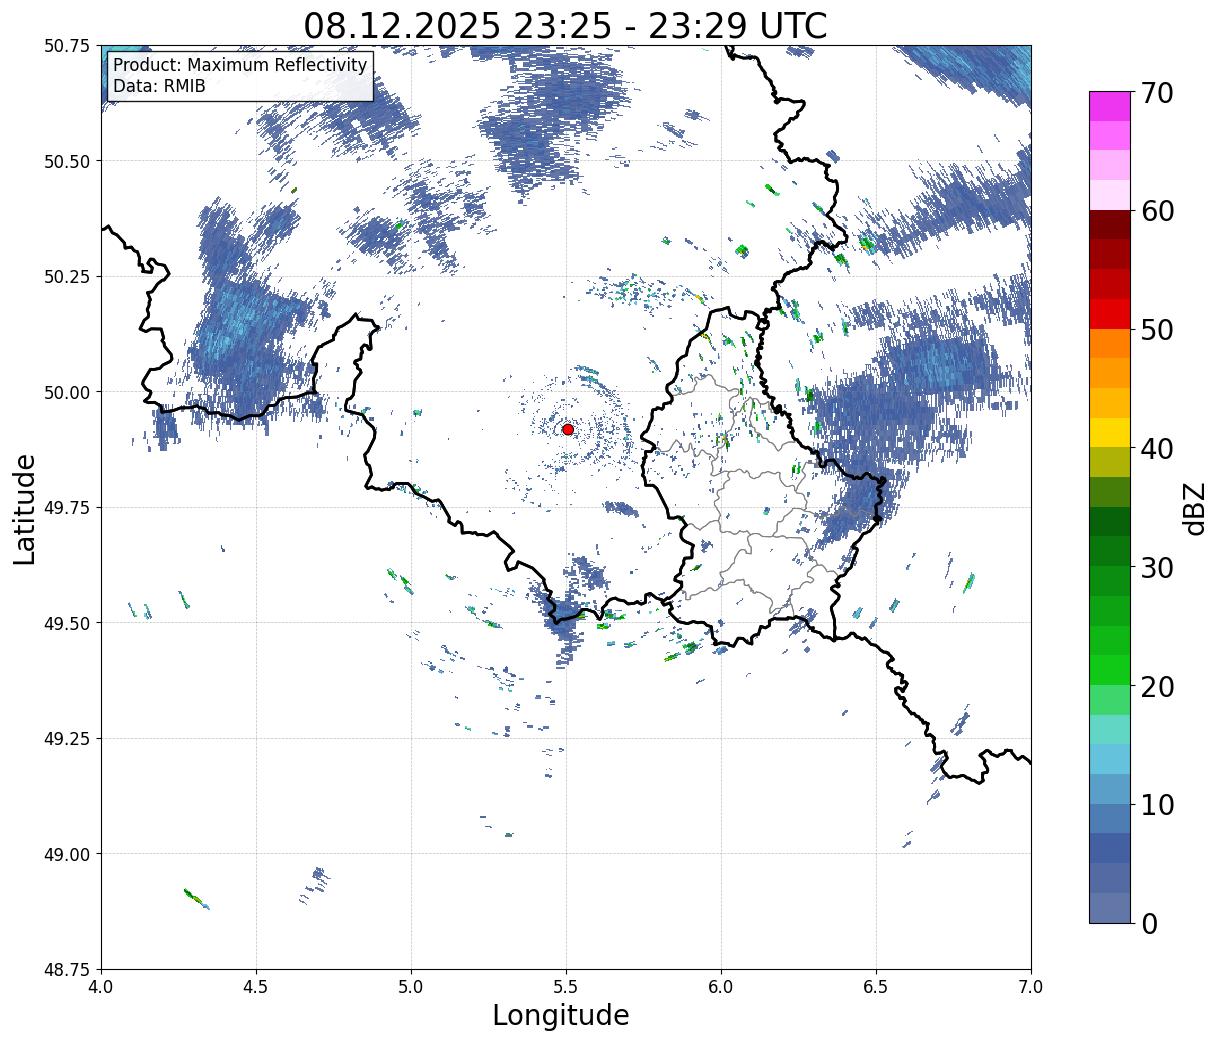Click the latitude tick label 50.50
The width and height of the screenshot is (1219, 1040).
(x=66, y=161)
